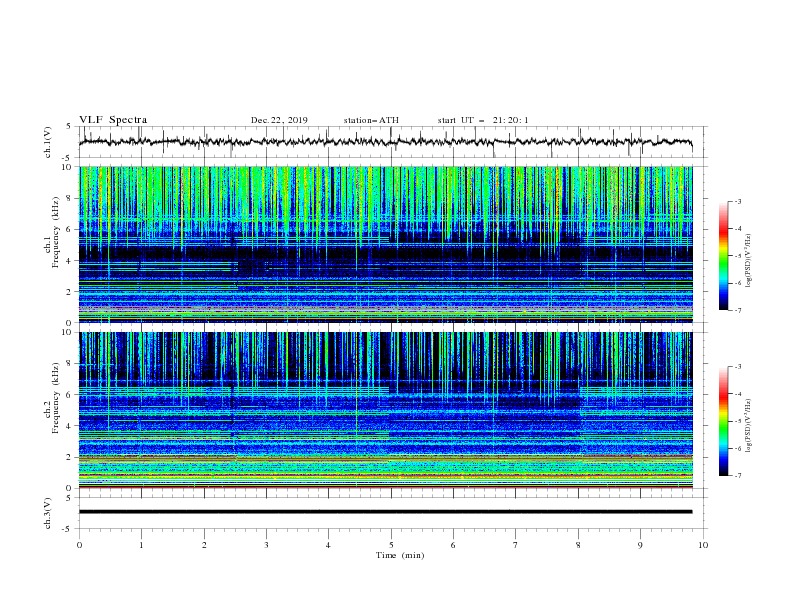Click the "-3" tick on lower colorbar

tap(737, 367)
